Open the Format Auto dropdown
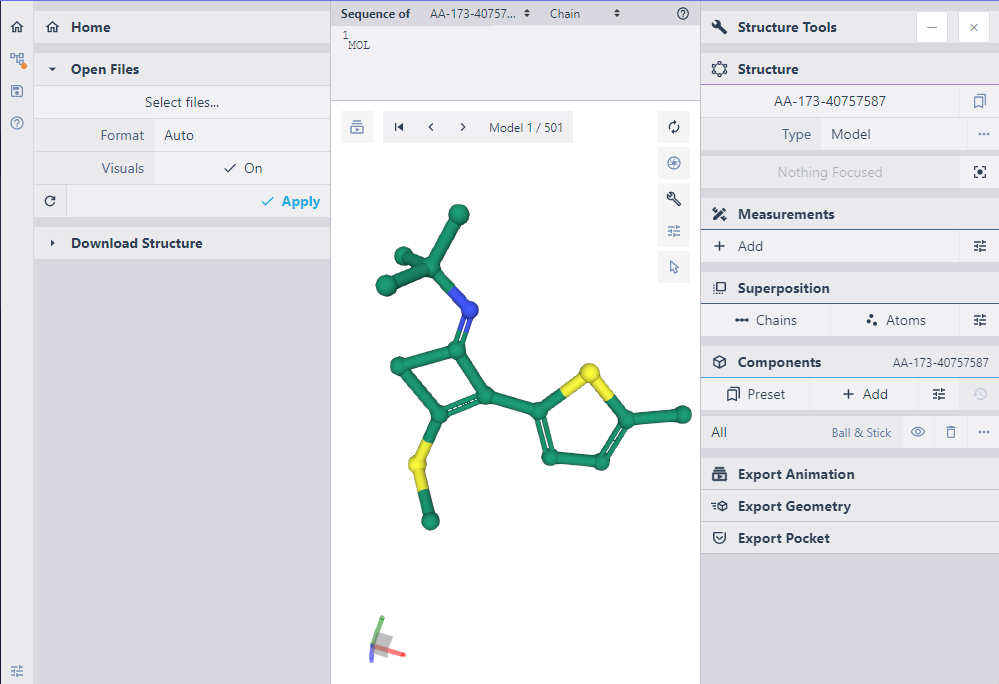The width and height of the screenshot is (999, 684). pos(242,135)
